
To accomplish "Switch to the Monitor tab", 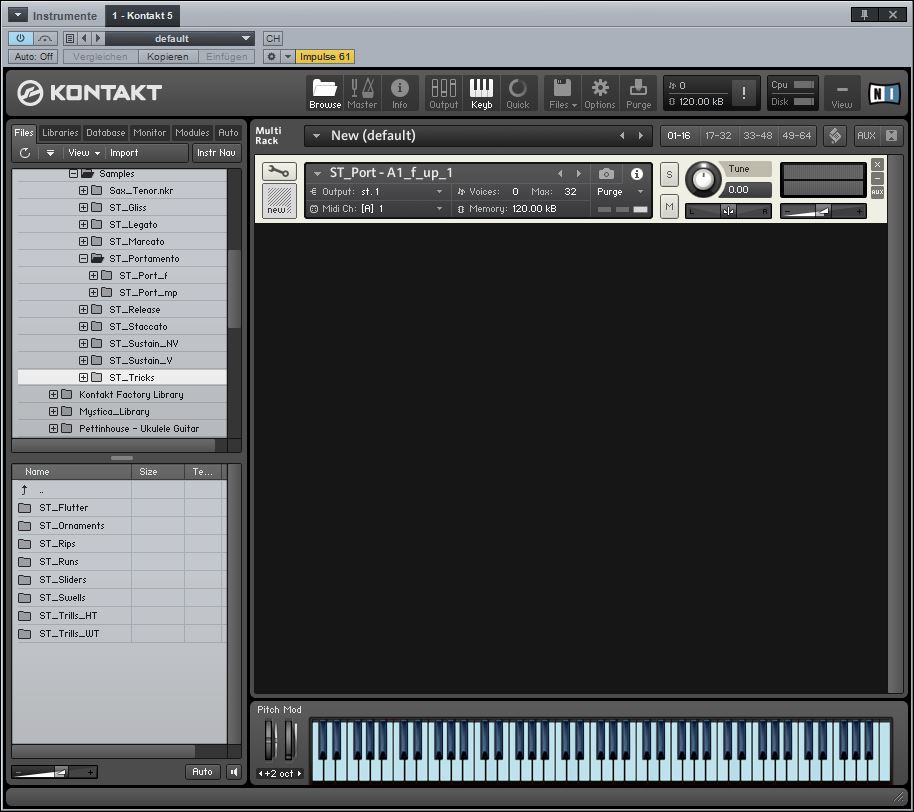I will [150, 133].
